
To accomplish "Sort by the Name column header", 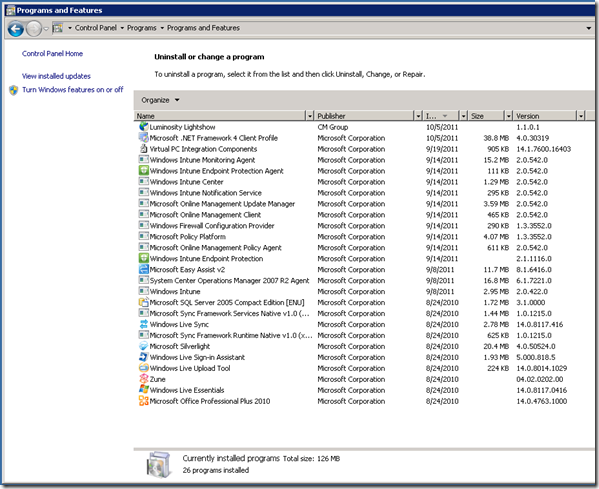I will (220, 116).
